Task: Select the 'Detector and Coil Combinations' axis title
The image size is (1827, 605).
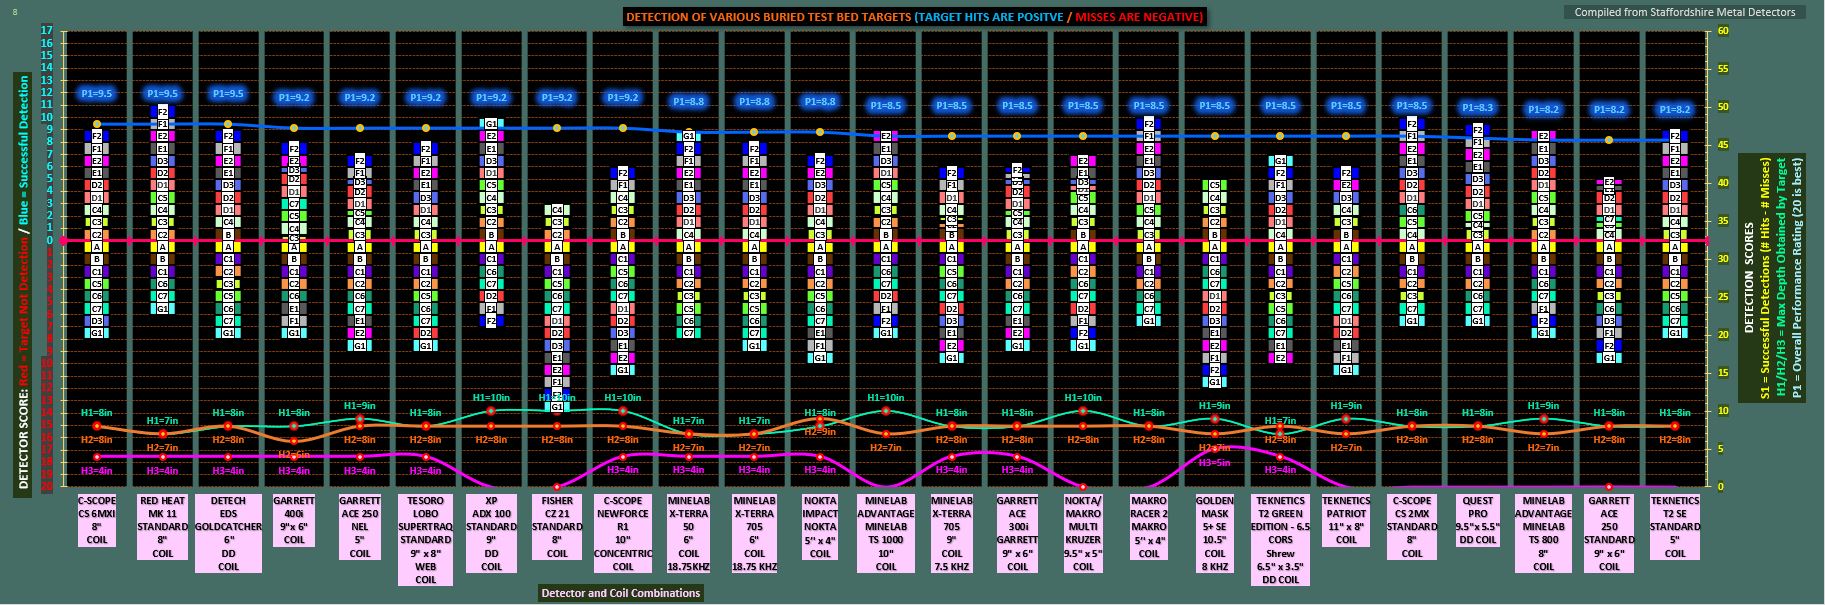Action: [x=621, y=593]
